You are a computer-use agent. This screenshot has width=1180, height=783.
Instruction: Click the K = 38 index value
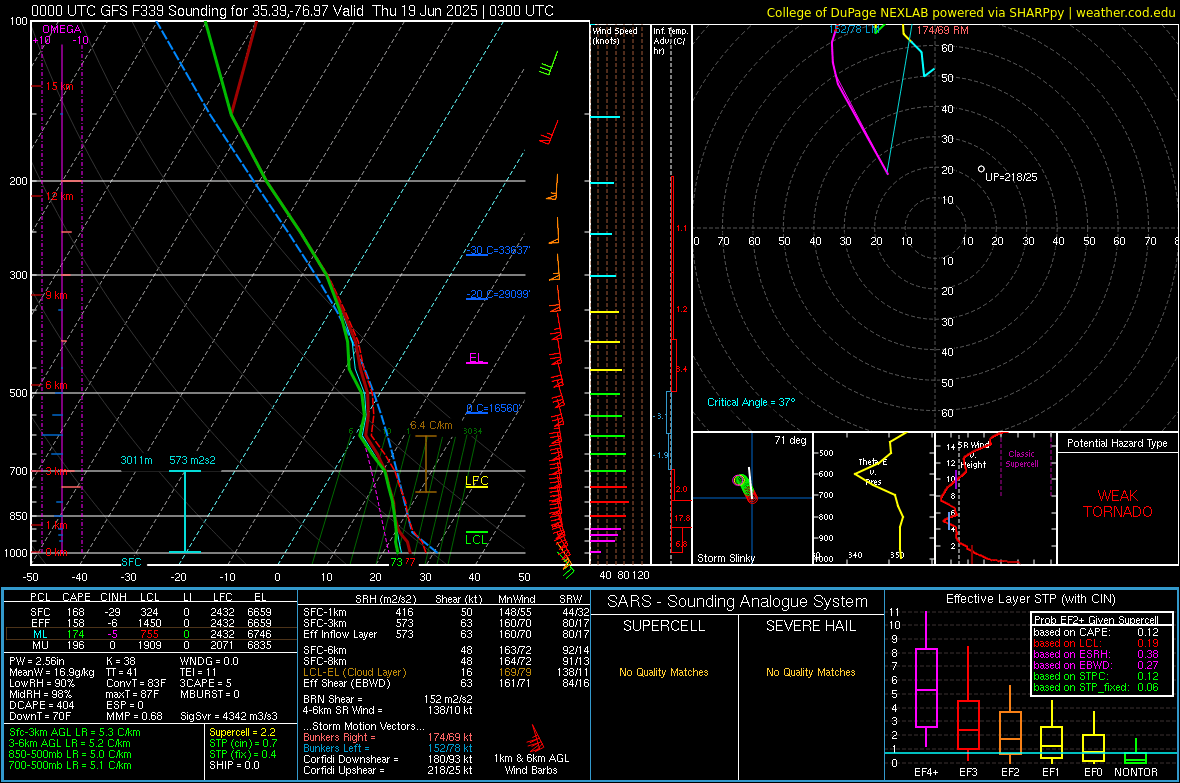point(121,661)
